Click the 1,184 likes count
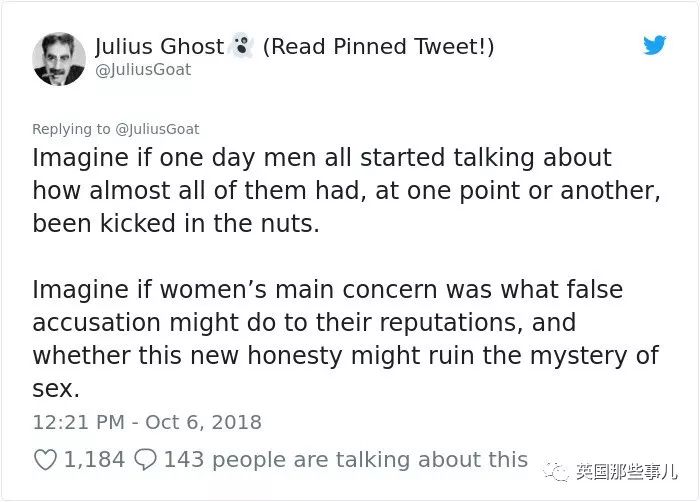Screen dimensions: 700x502 94,460
